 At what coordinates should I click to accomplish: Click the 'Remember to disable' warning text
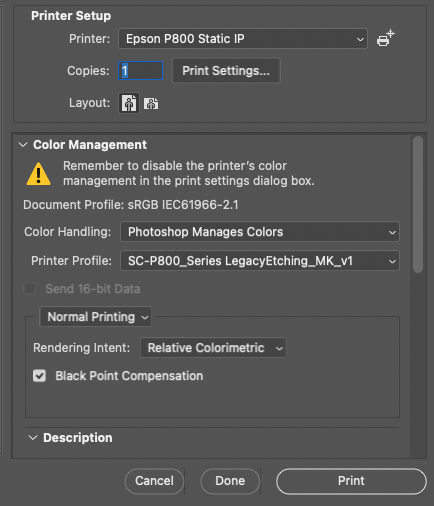point(189,173)
